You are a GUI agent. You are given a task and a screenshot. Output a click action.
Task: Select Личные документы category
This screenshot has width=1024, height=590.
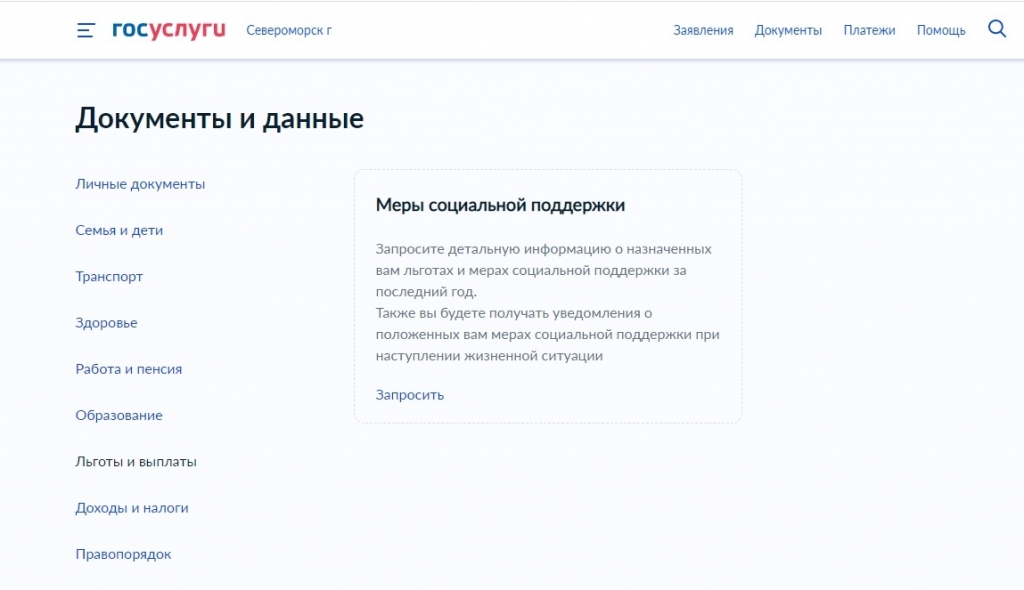coord(140,184)
